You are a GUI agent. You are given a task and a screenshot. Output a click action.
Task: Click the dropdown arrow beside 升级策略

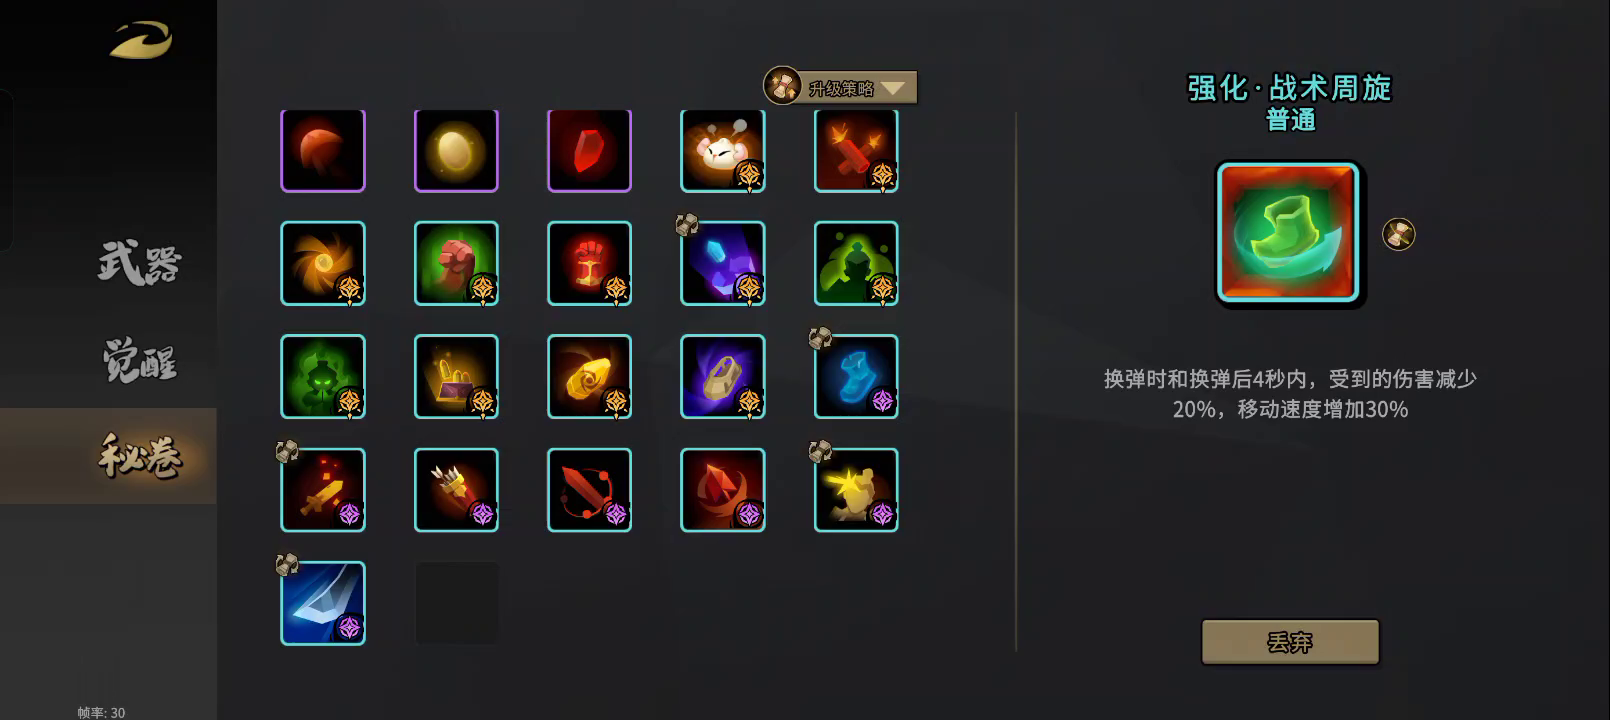click(893, 88)
